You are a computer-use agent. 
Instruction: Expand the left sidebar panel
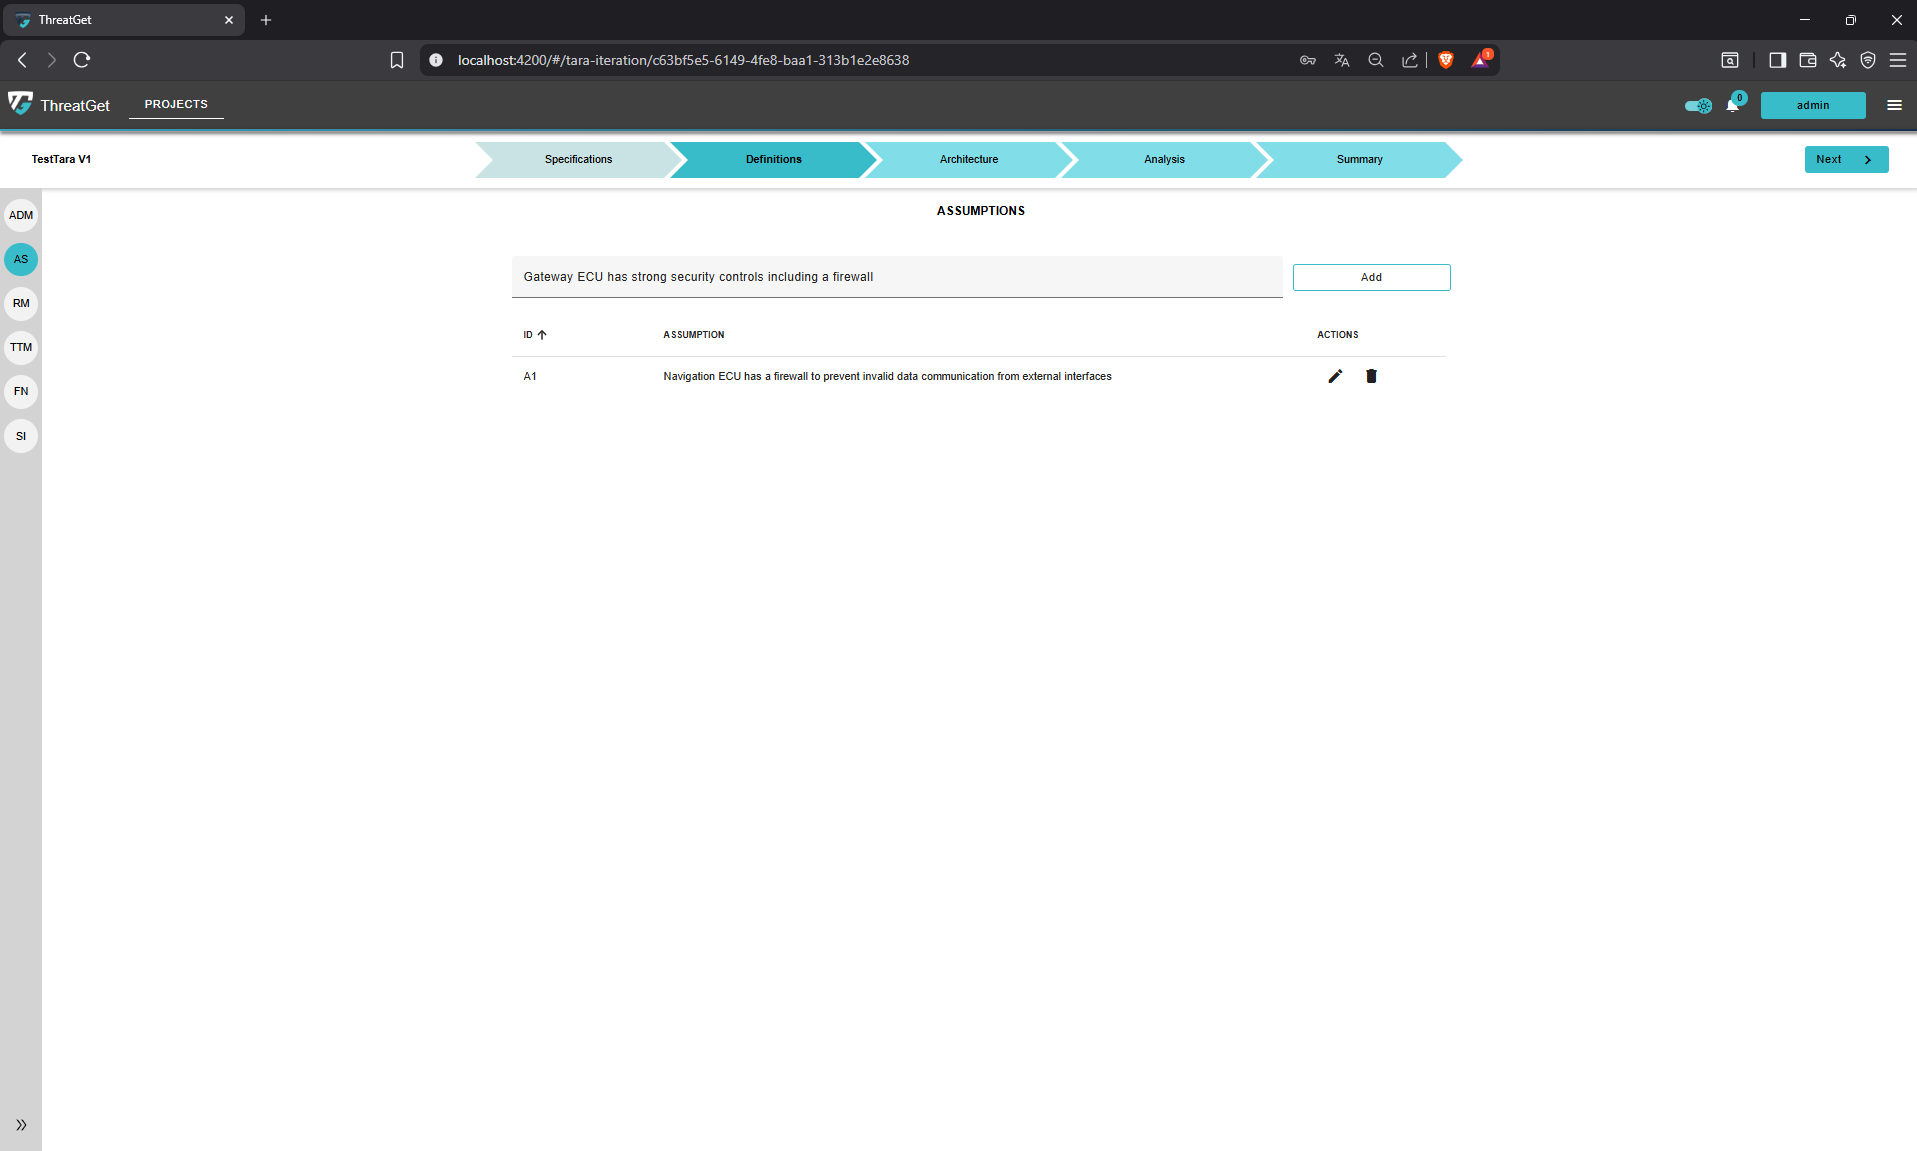click(21, 1125)
